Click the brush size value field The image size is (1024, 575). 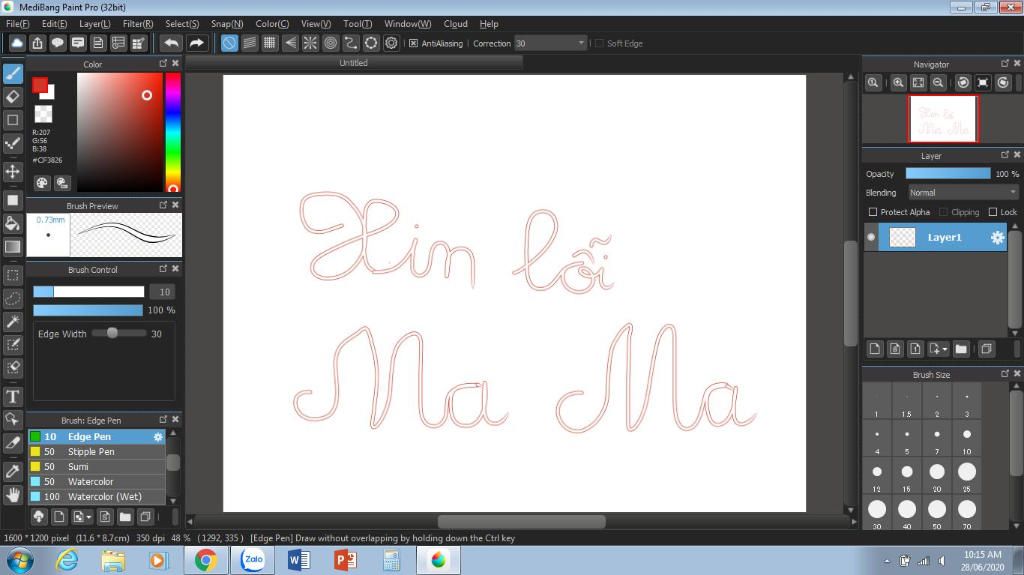tap(164, 292)
